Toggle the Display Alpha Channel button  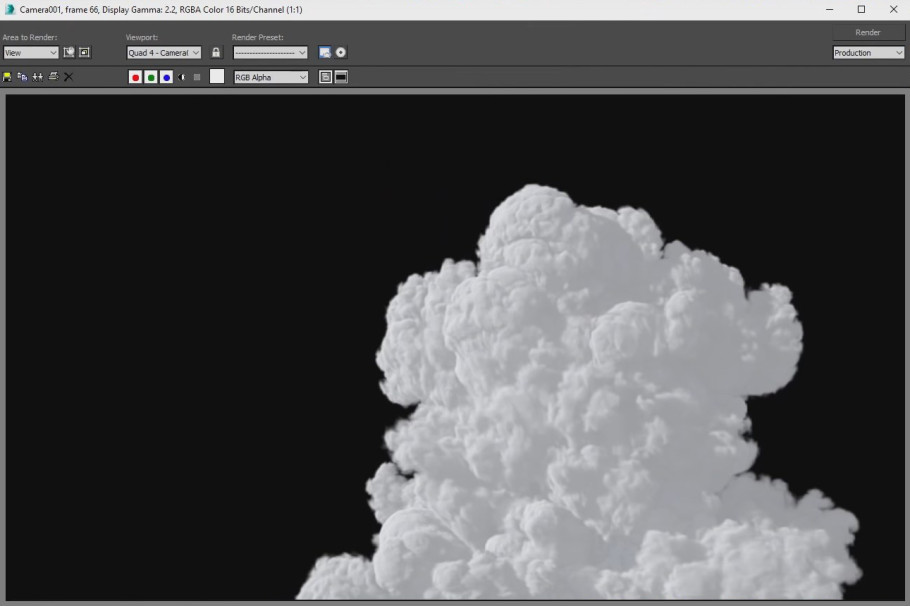[x=182, y=77]
